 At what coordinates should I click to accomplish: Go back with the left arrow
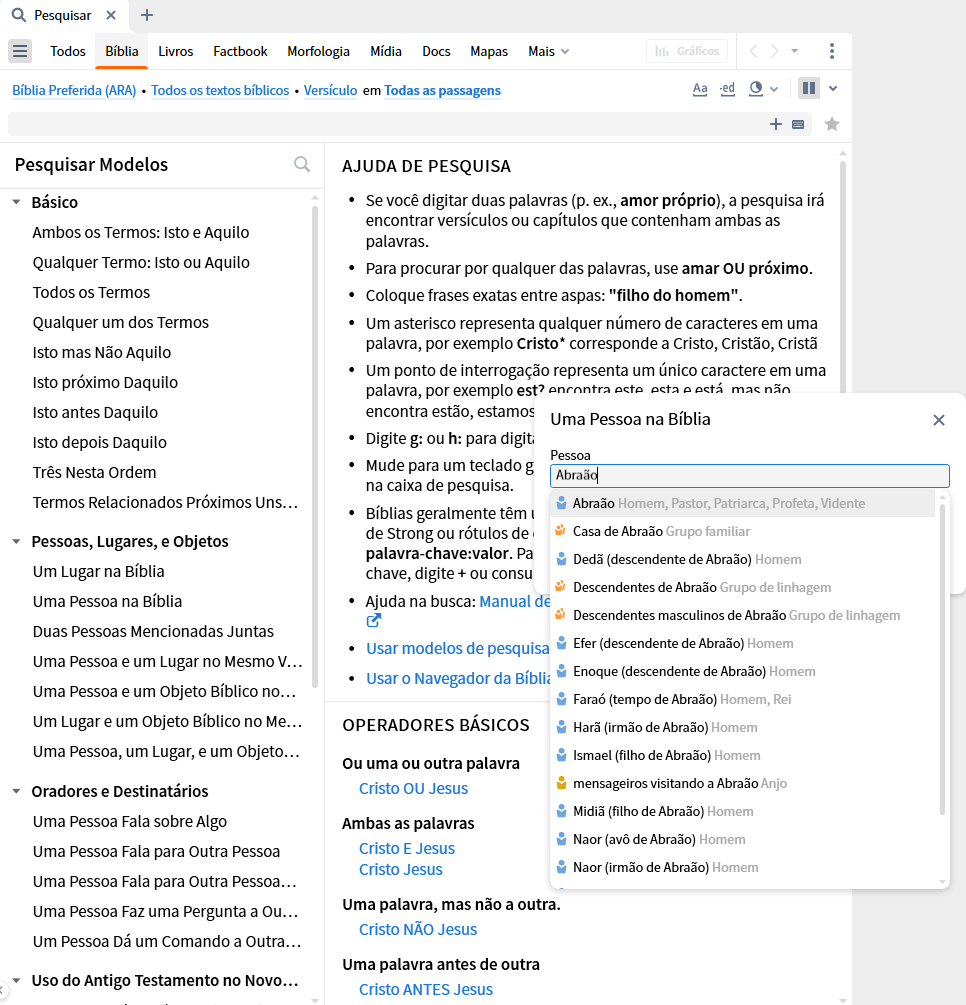click(753, 51)
